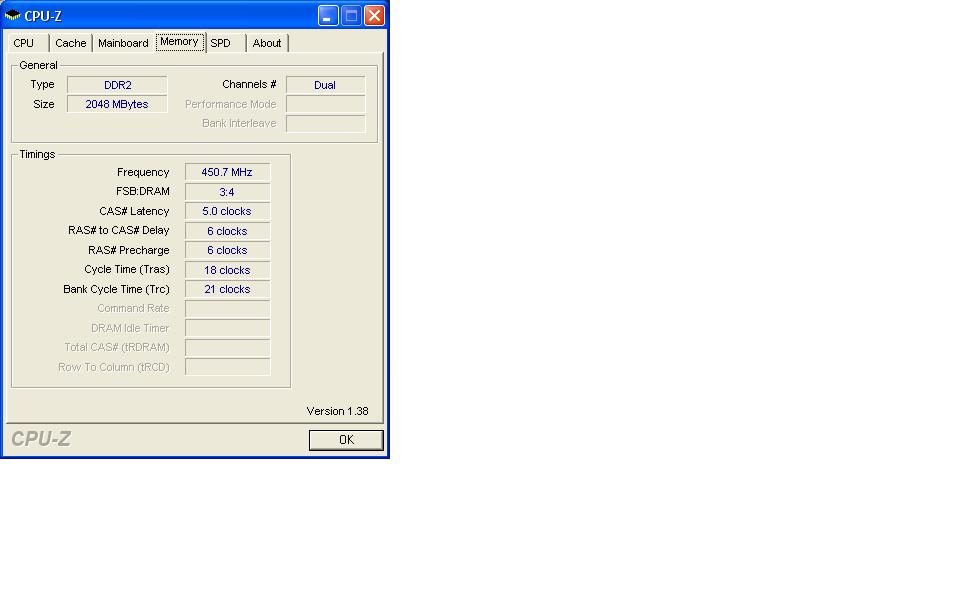Click the CPU-Z chip icon in title bar

[x=12, y=15]
